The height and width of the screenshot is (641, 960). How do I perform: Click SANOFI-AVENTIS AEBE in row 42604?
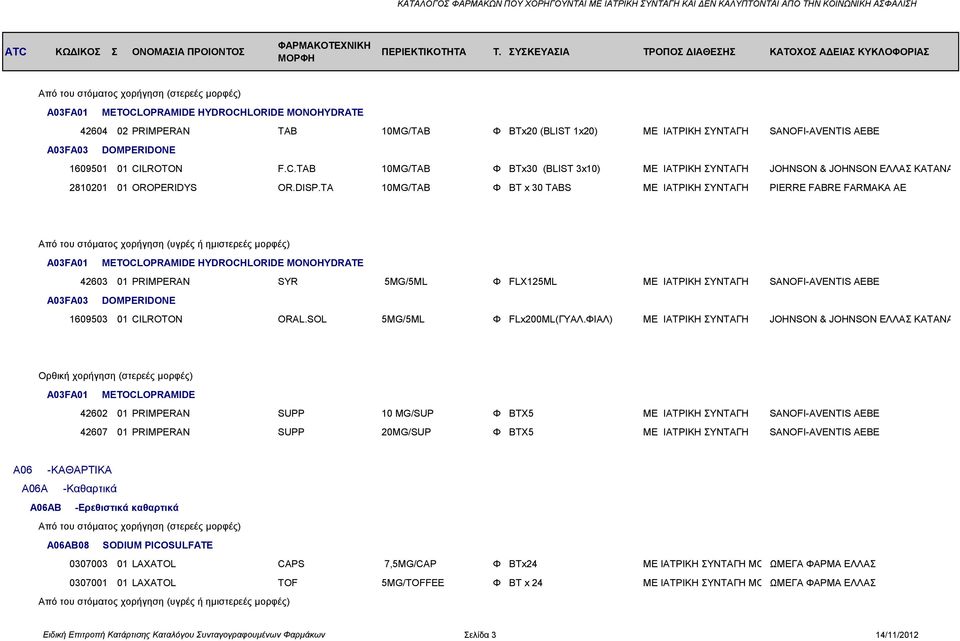coord(824,131)
